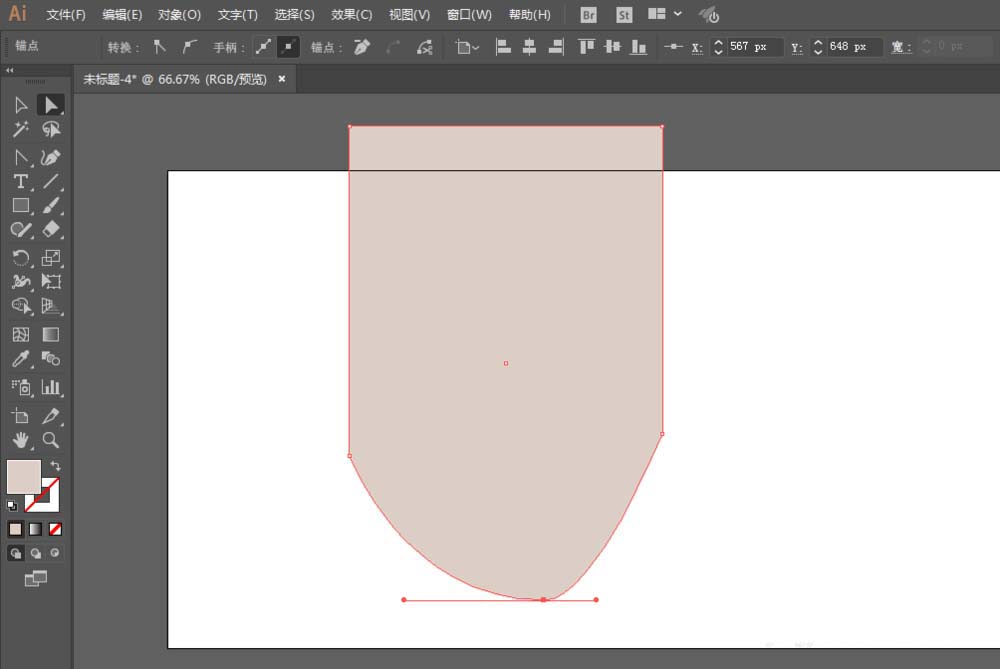Select the Rectangle tool
1000x669 pixels.
pyautogui.click(x=20, y=205)
